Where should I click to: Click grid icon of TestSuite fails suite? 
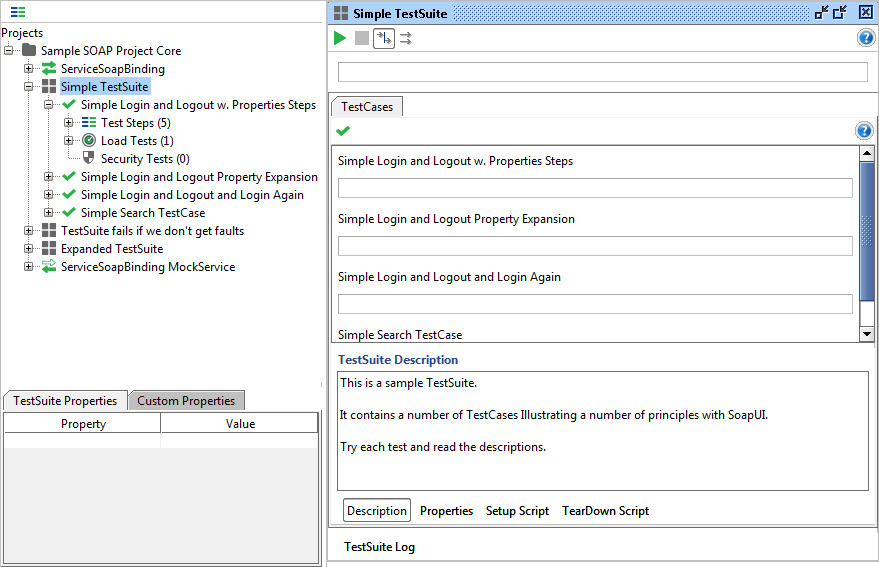click(49, 230)
